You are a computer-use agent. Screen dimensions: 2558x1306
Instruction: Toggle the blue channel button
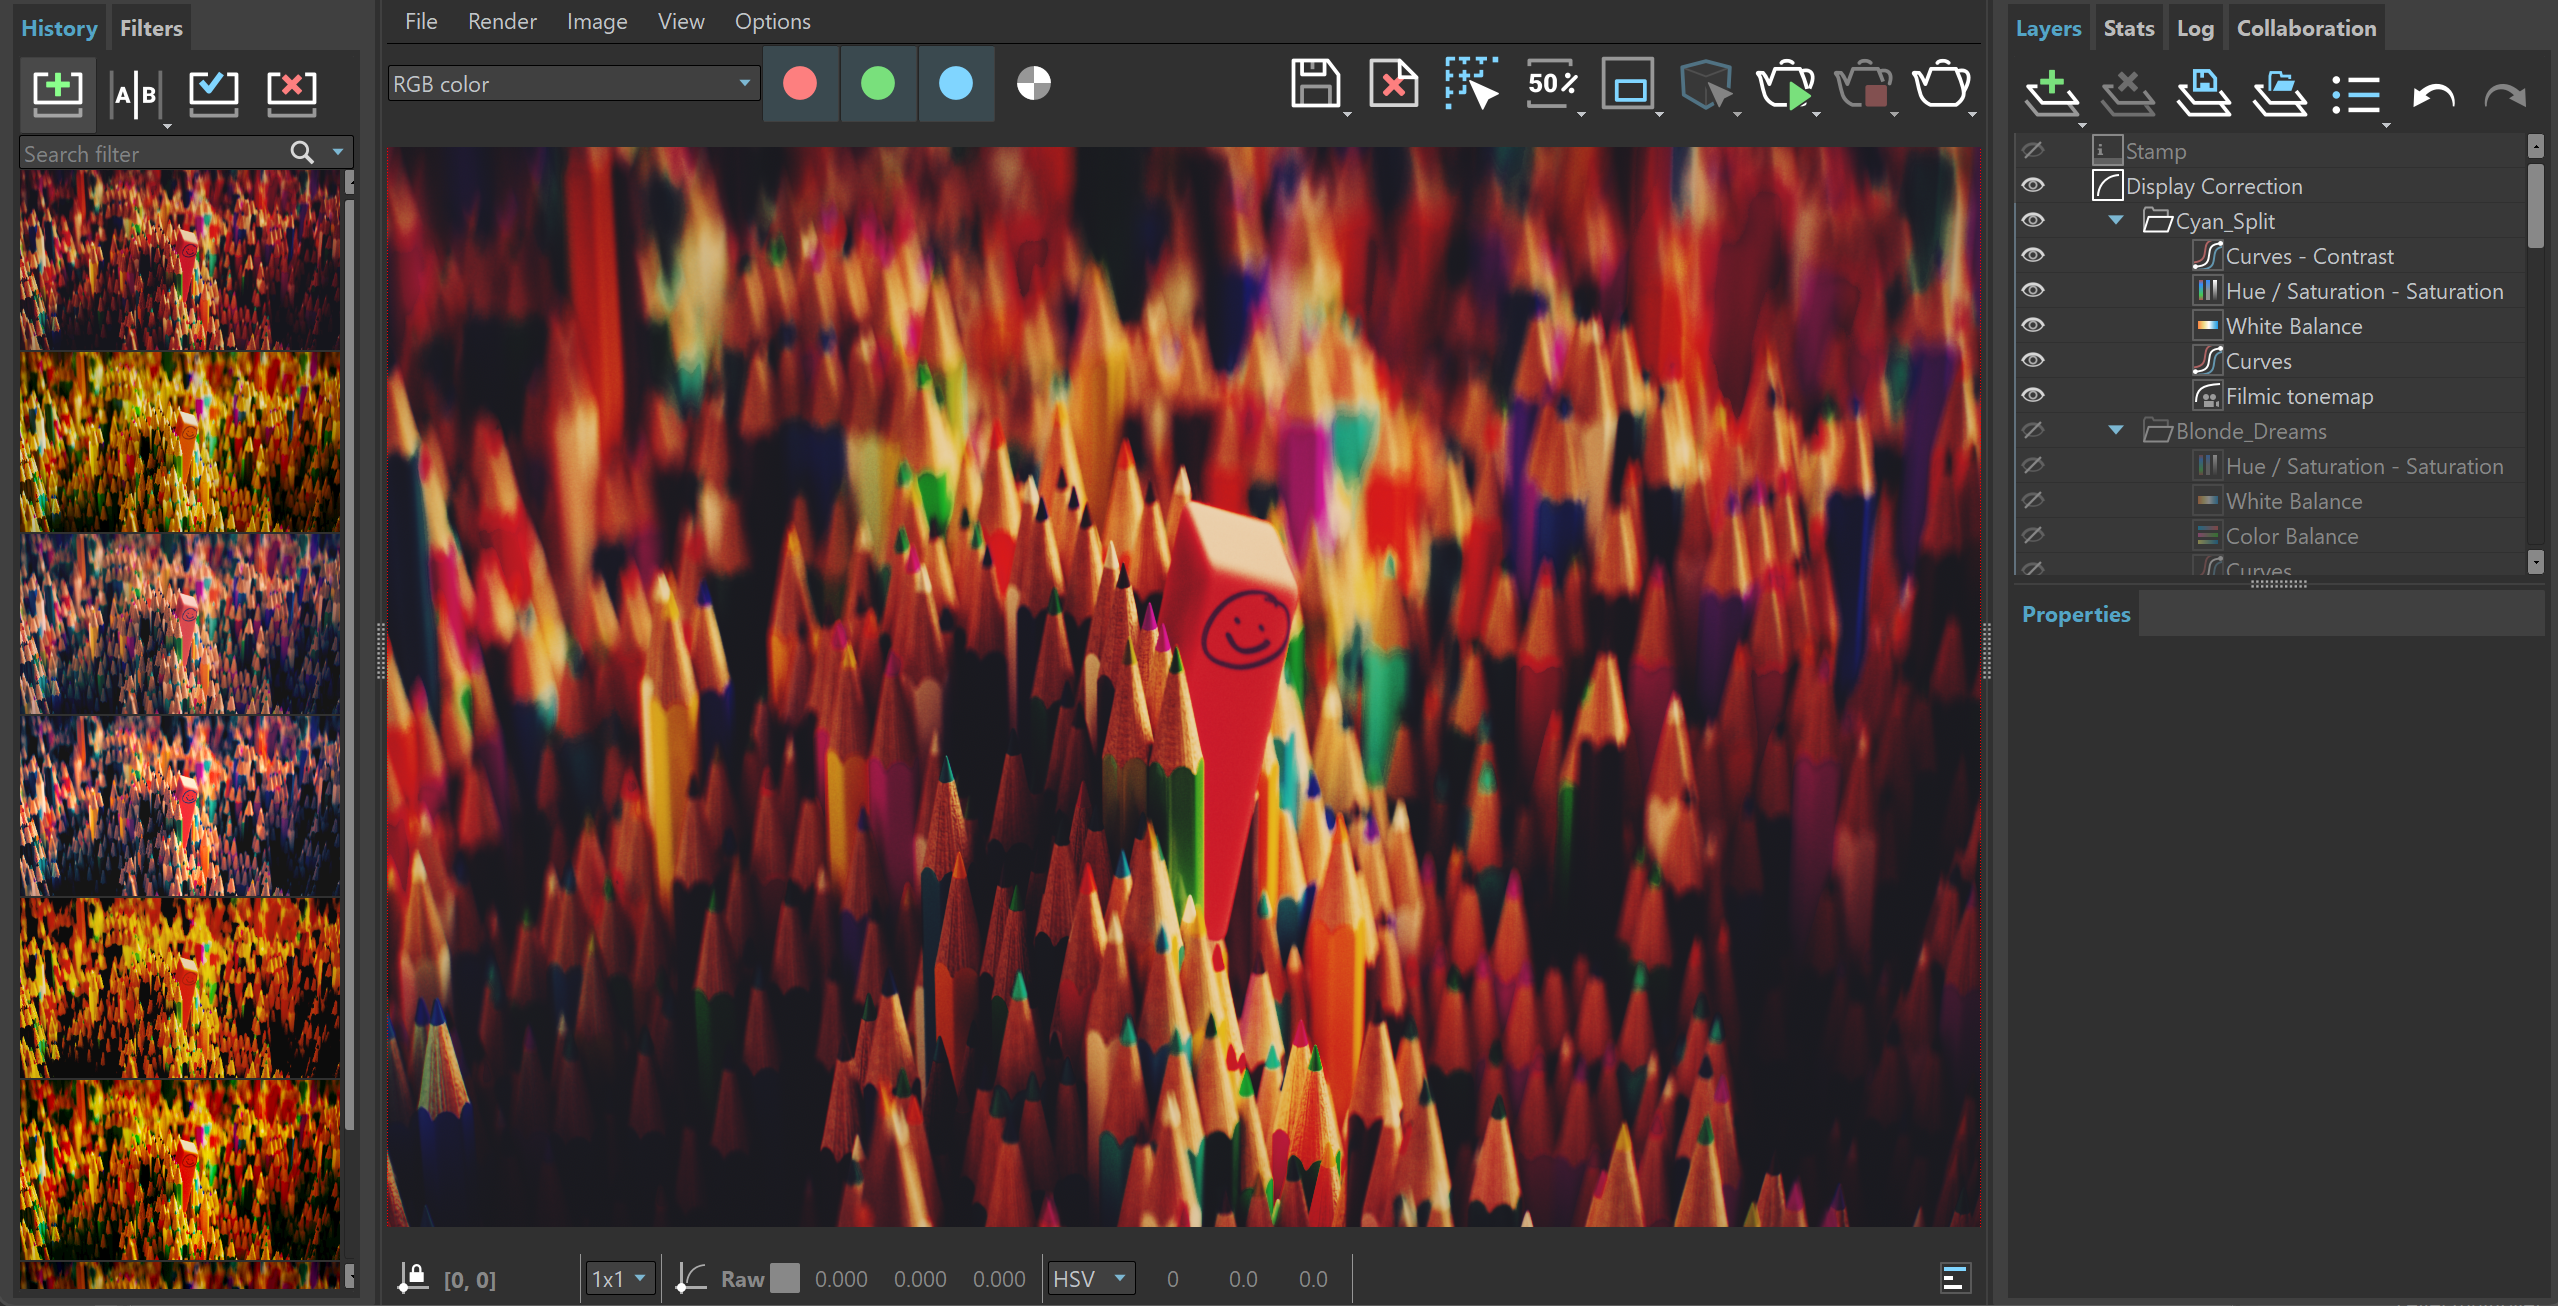956,83
